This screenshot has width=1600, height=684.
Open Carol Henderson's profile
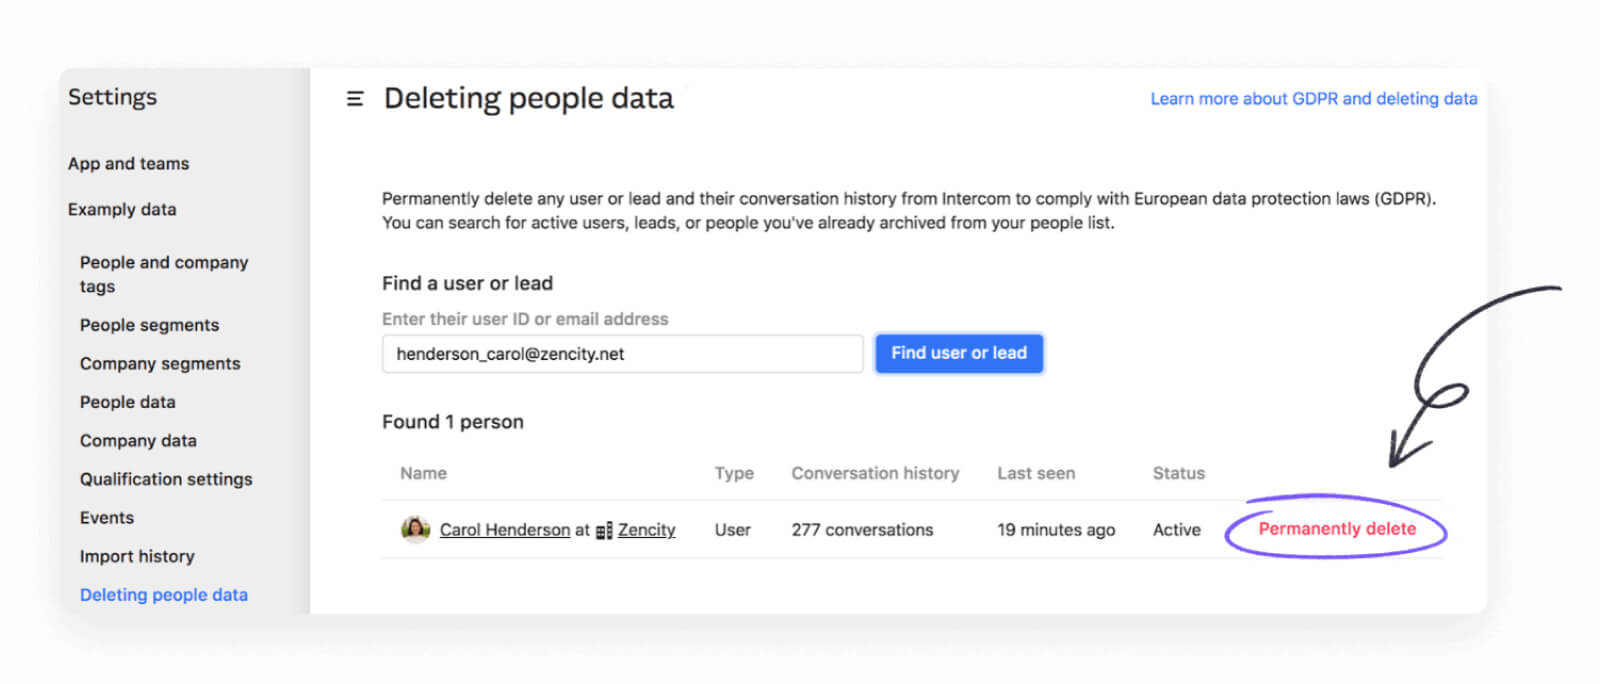(x=504, y=529)
